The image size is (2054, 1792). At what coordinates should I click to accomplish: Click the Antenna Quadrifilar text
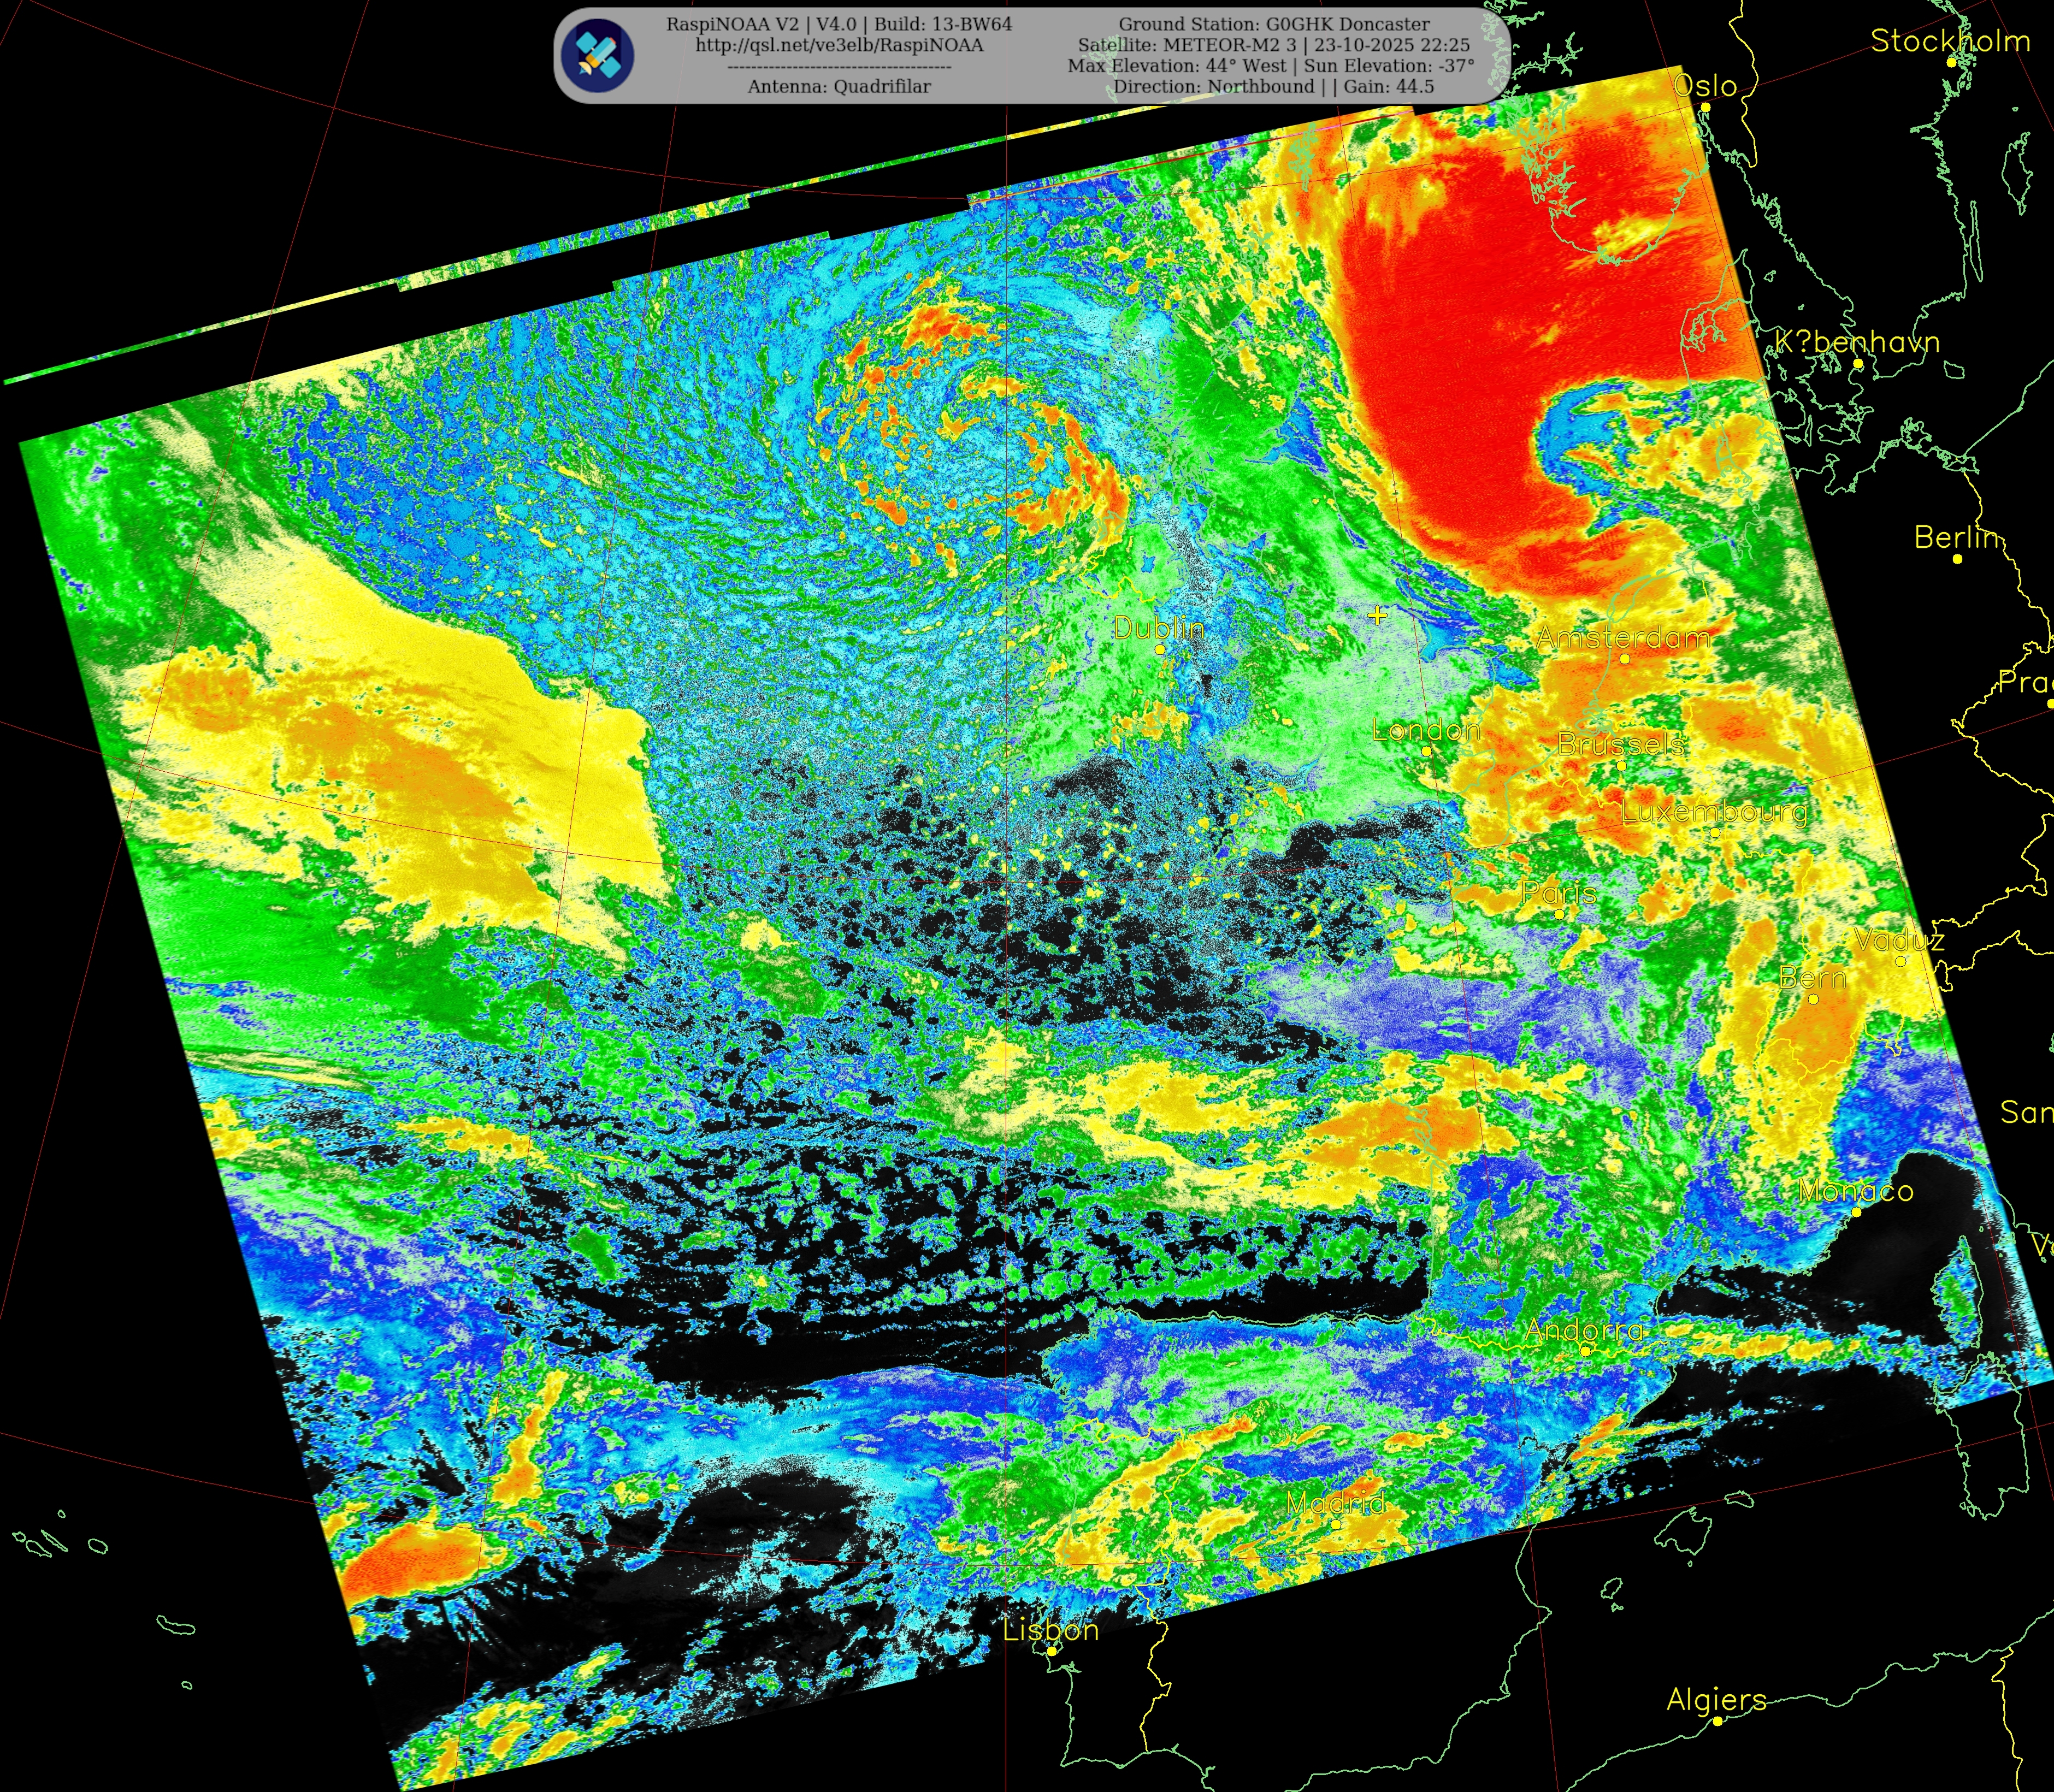click(x=839, y=87)
